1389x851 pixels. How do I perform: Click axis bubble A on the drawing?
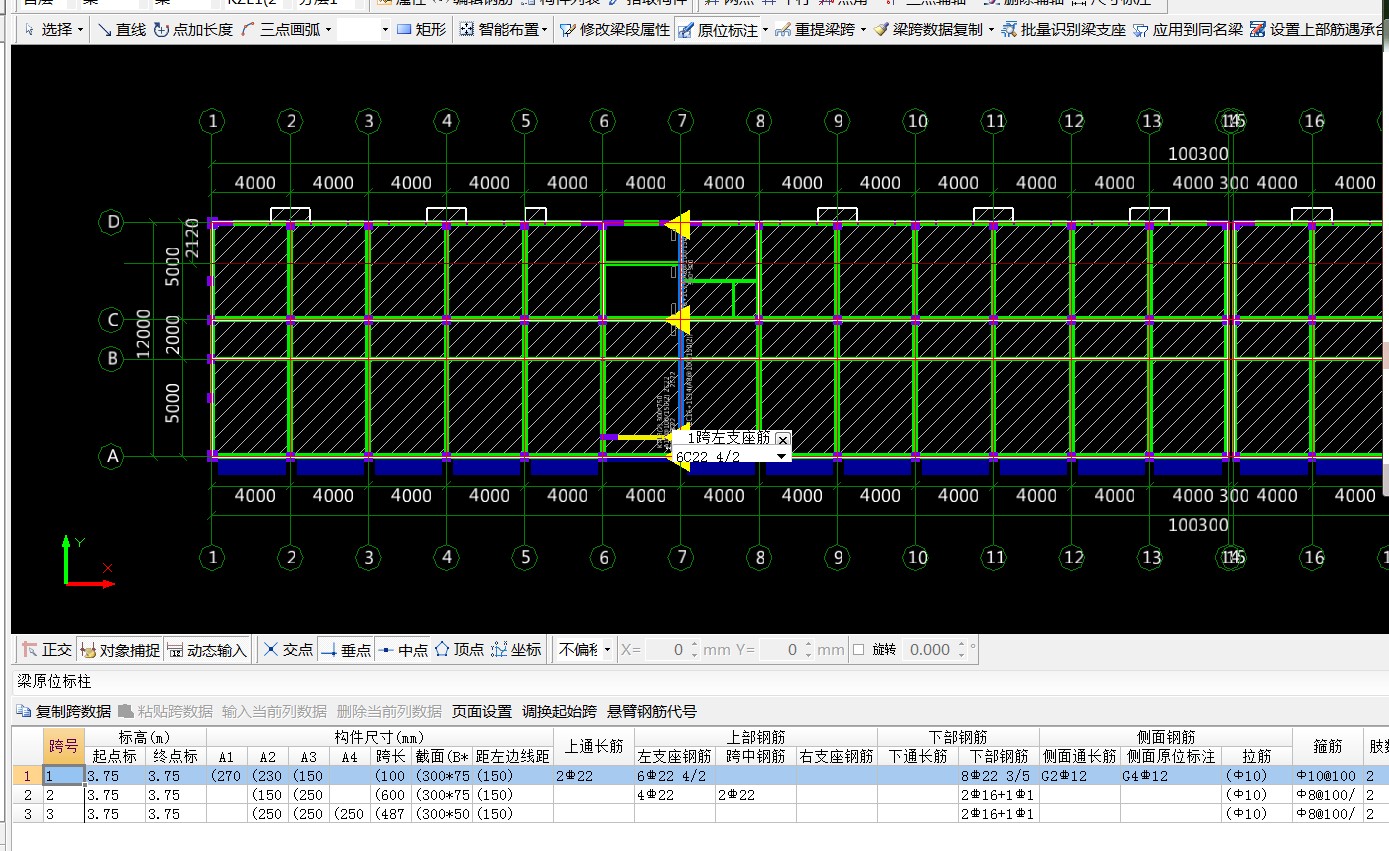113,456
